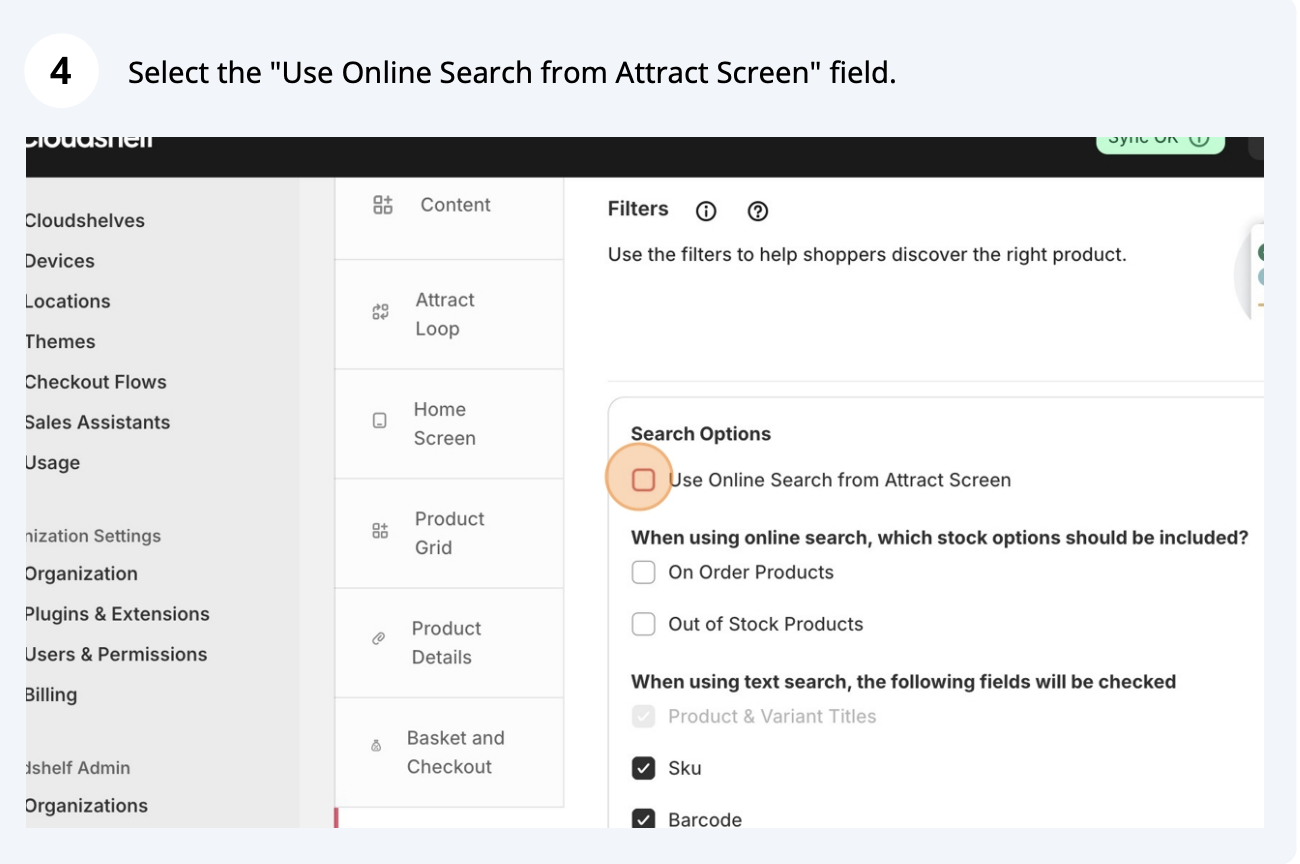Open the Content section
This screenshot has width=1300, height=864.
coord(449,219)
